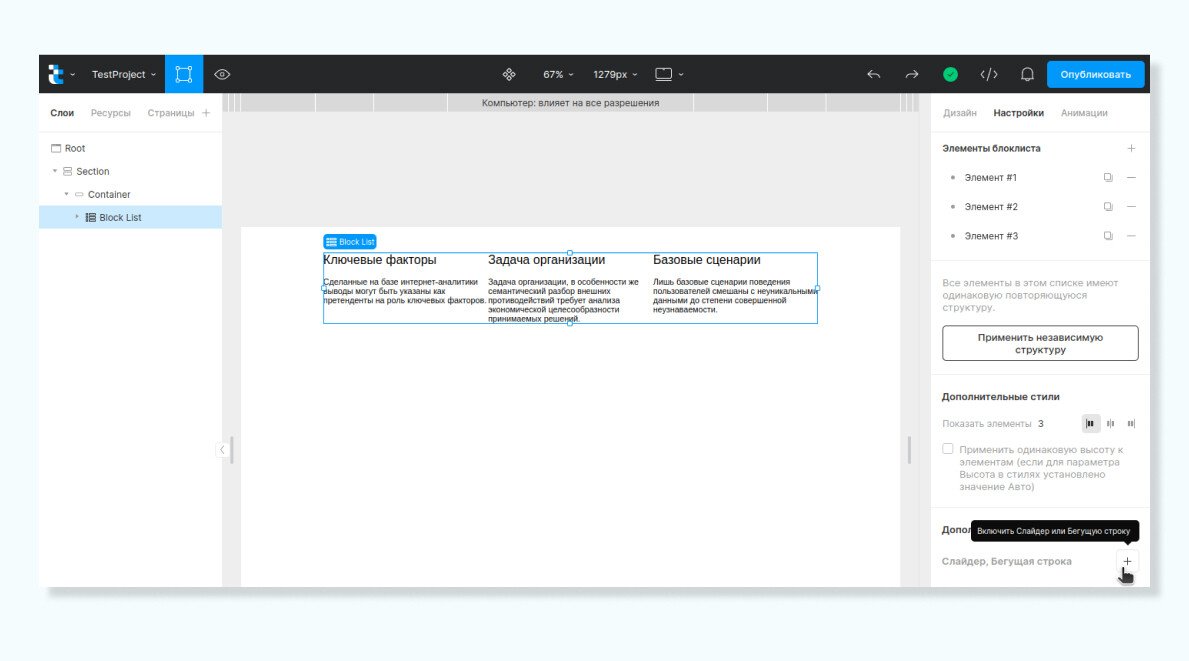This screenshot has width=1189, height=661.
Task: Add a new blocklist element
Action: (1131, 149)
